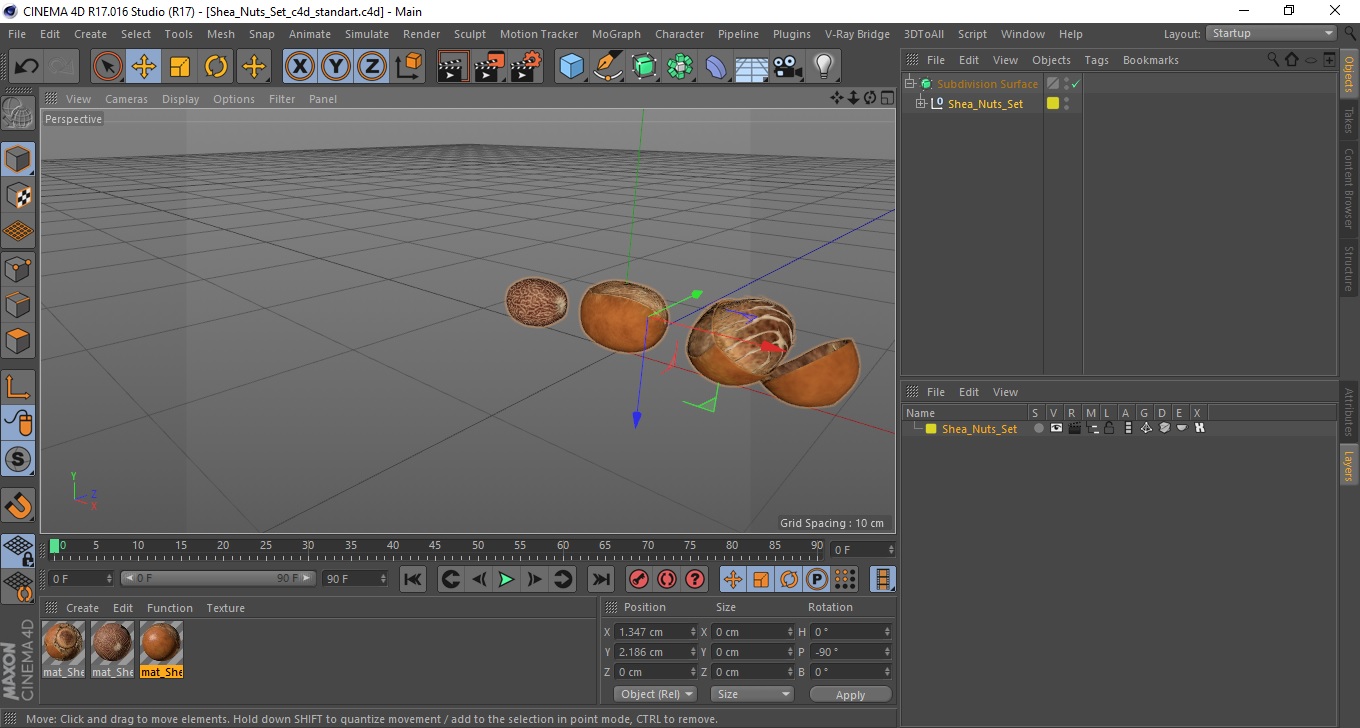Add a Subdivision Surface generator
The height and width of the screenshot is (728, 1360).
pos(644,67)
